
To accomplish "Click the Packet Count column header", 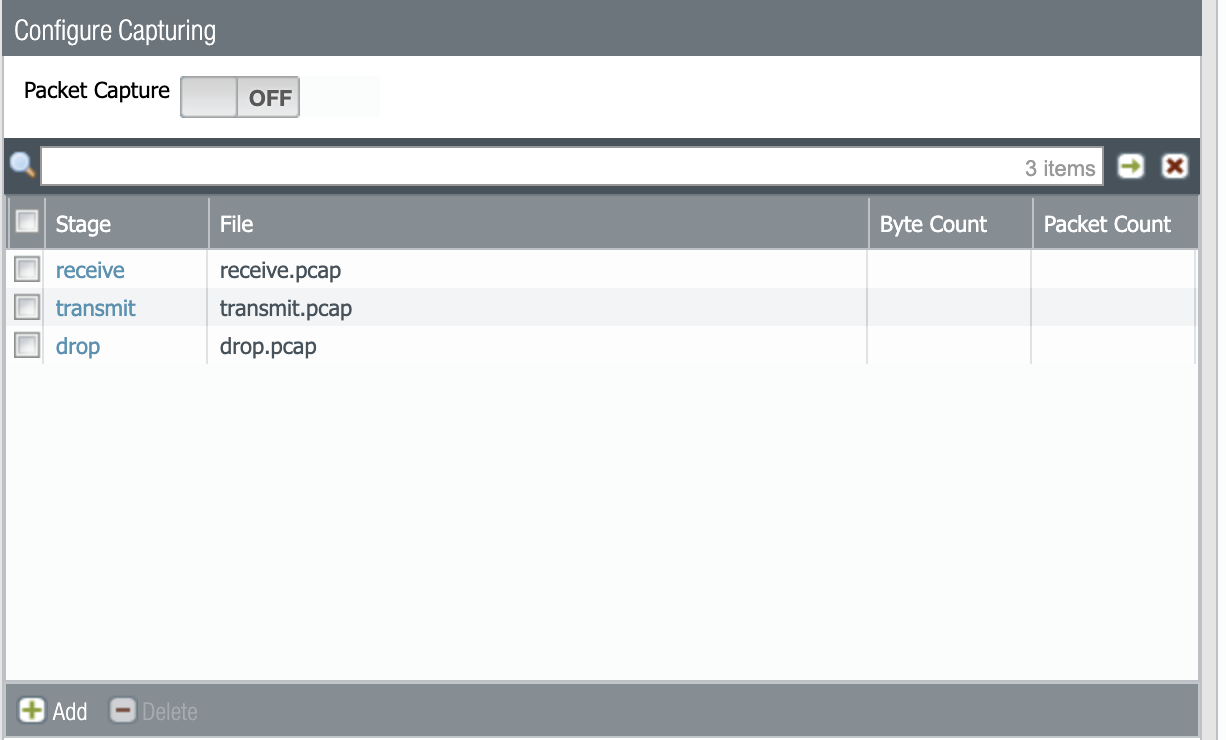I will 1106,224.
